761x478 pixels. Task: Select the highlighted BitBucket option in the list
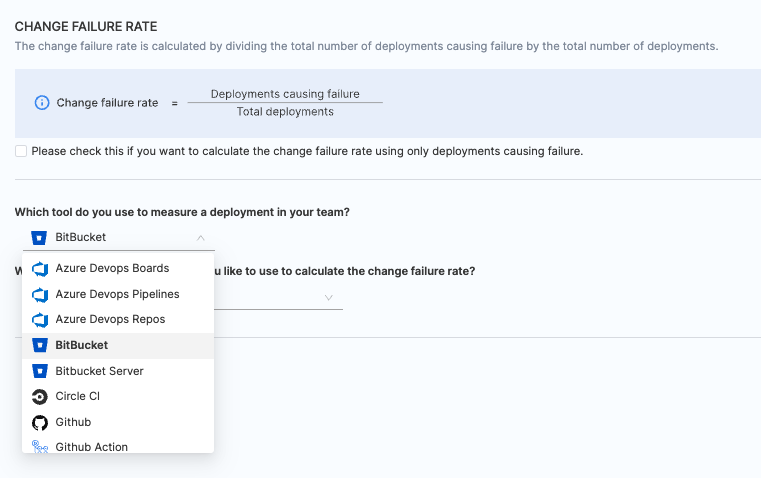82,345
